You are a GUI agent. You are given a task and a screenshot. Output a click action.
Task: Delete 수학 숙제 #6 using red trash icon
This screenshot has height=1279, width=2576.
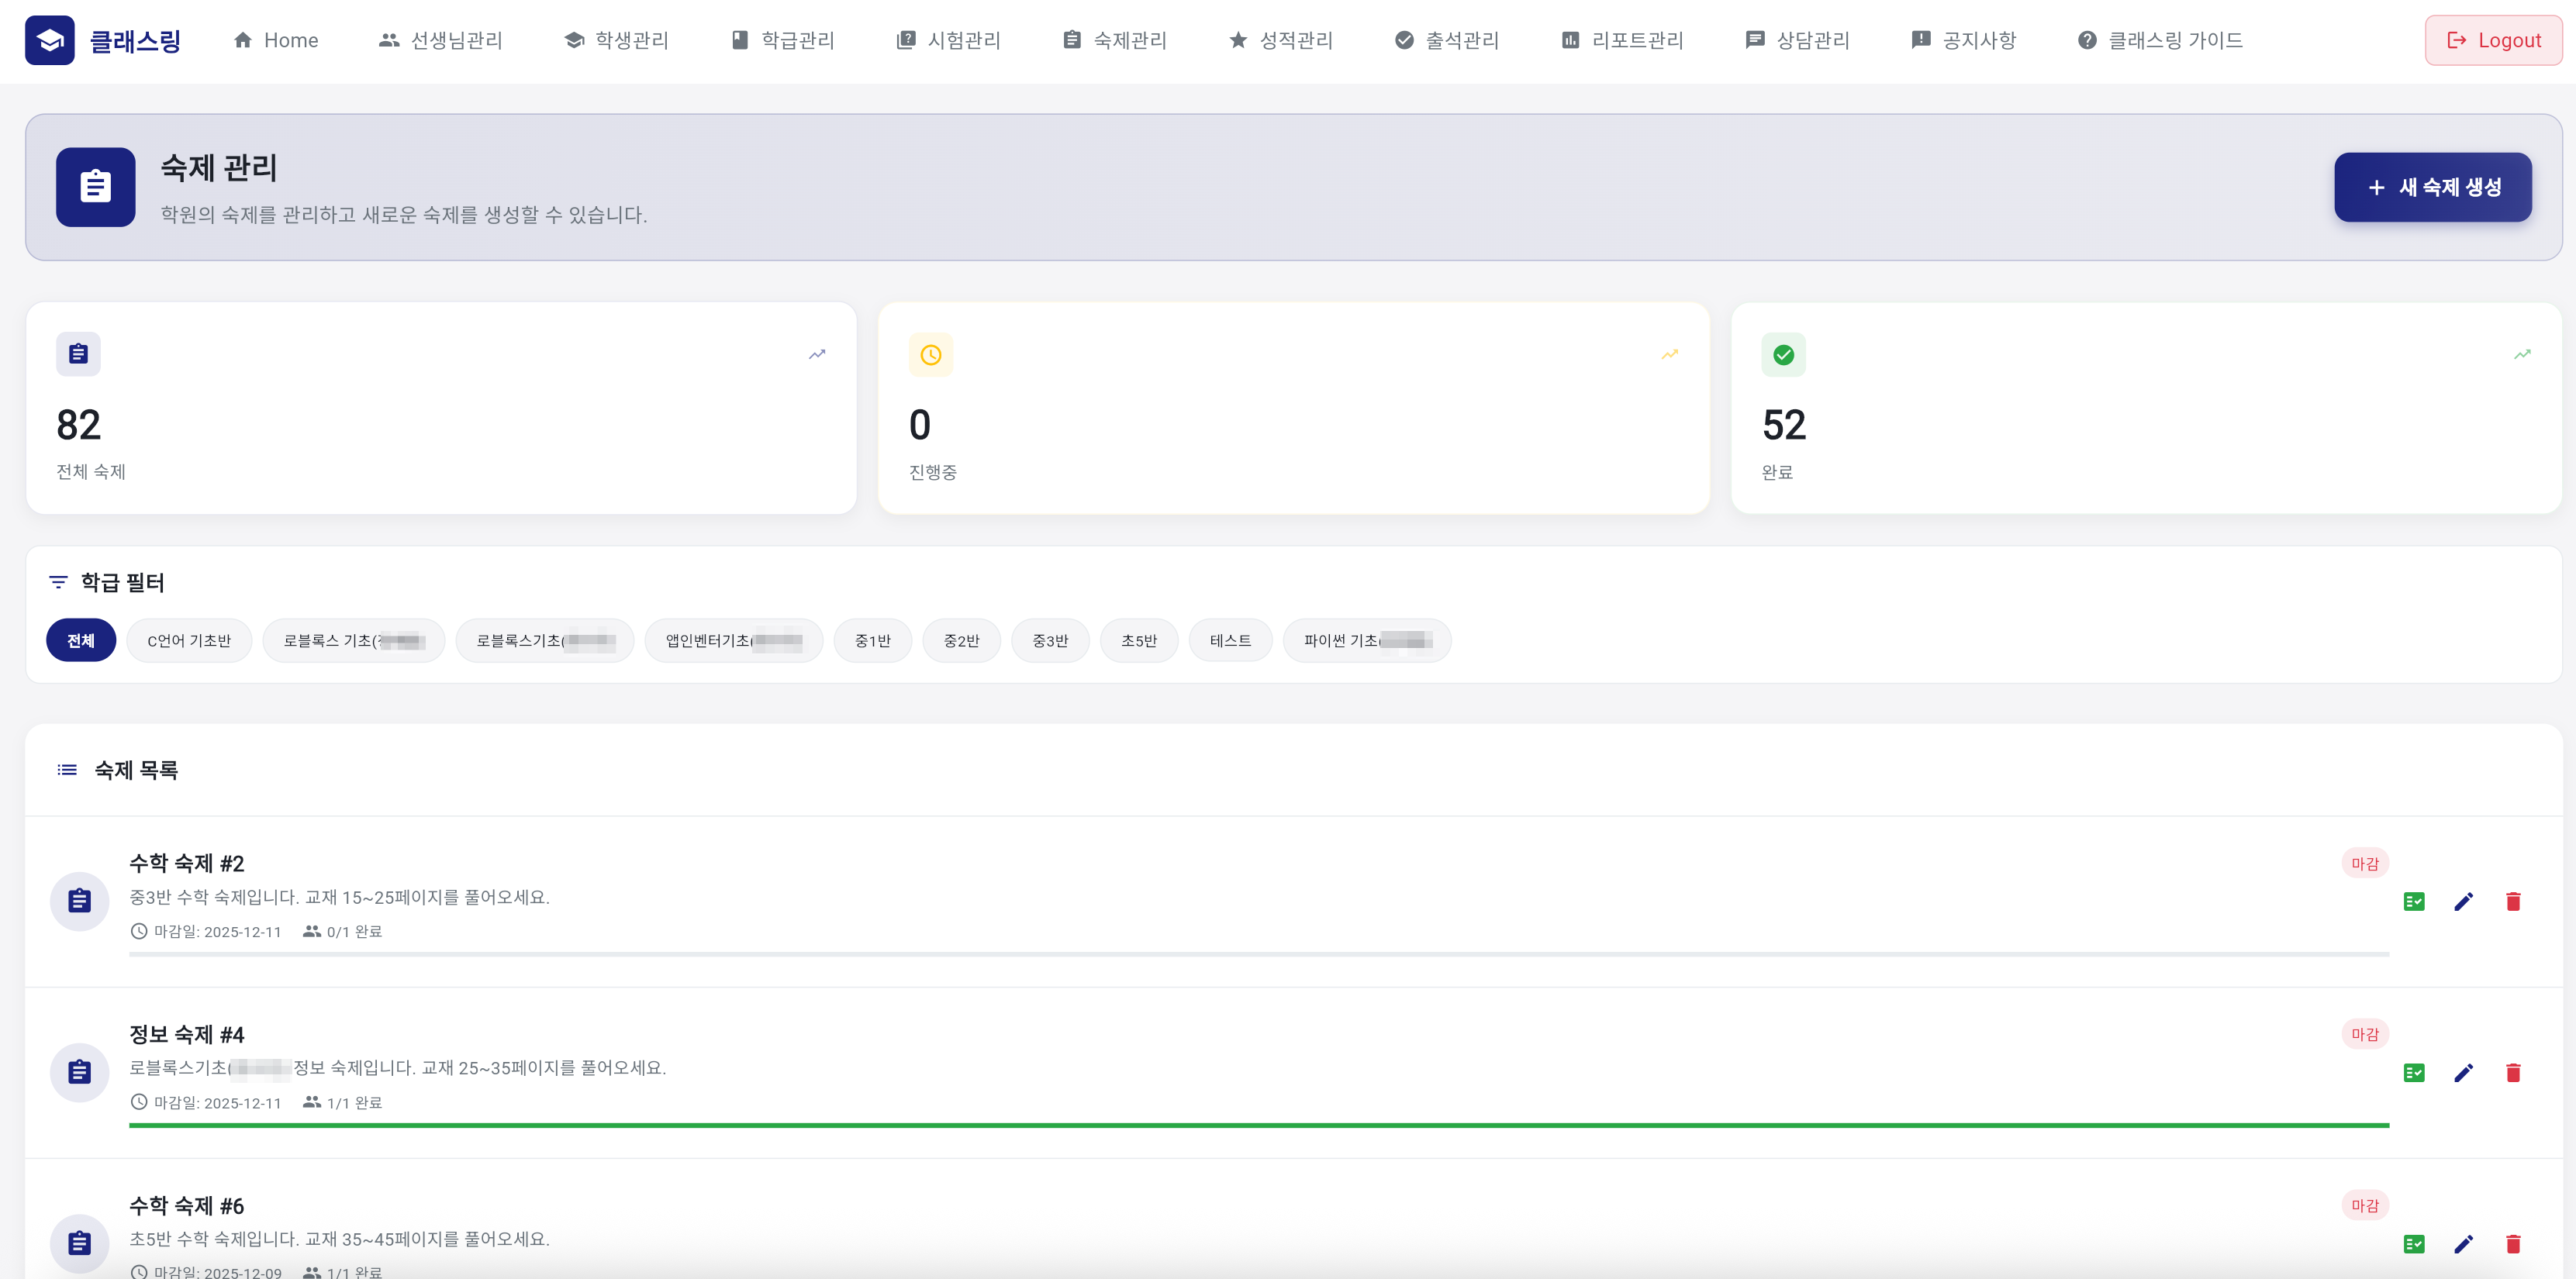click(x=2513, y=1243)
